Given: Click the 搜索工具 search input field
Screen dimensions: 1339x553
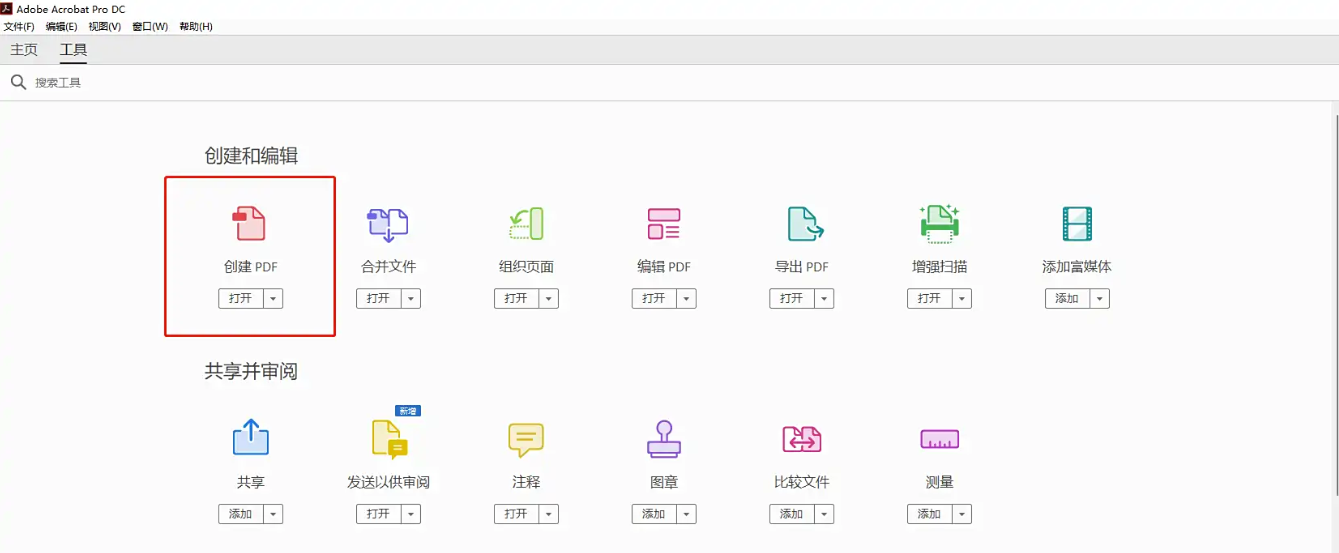Looking at the screenshot, I should [669, 83].
